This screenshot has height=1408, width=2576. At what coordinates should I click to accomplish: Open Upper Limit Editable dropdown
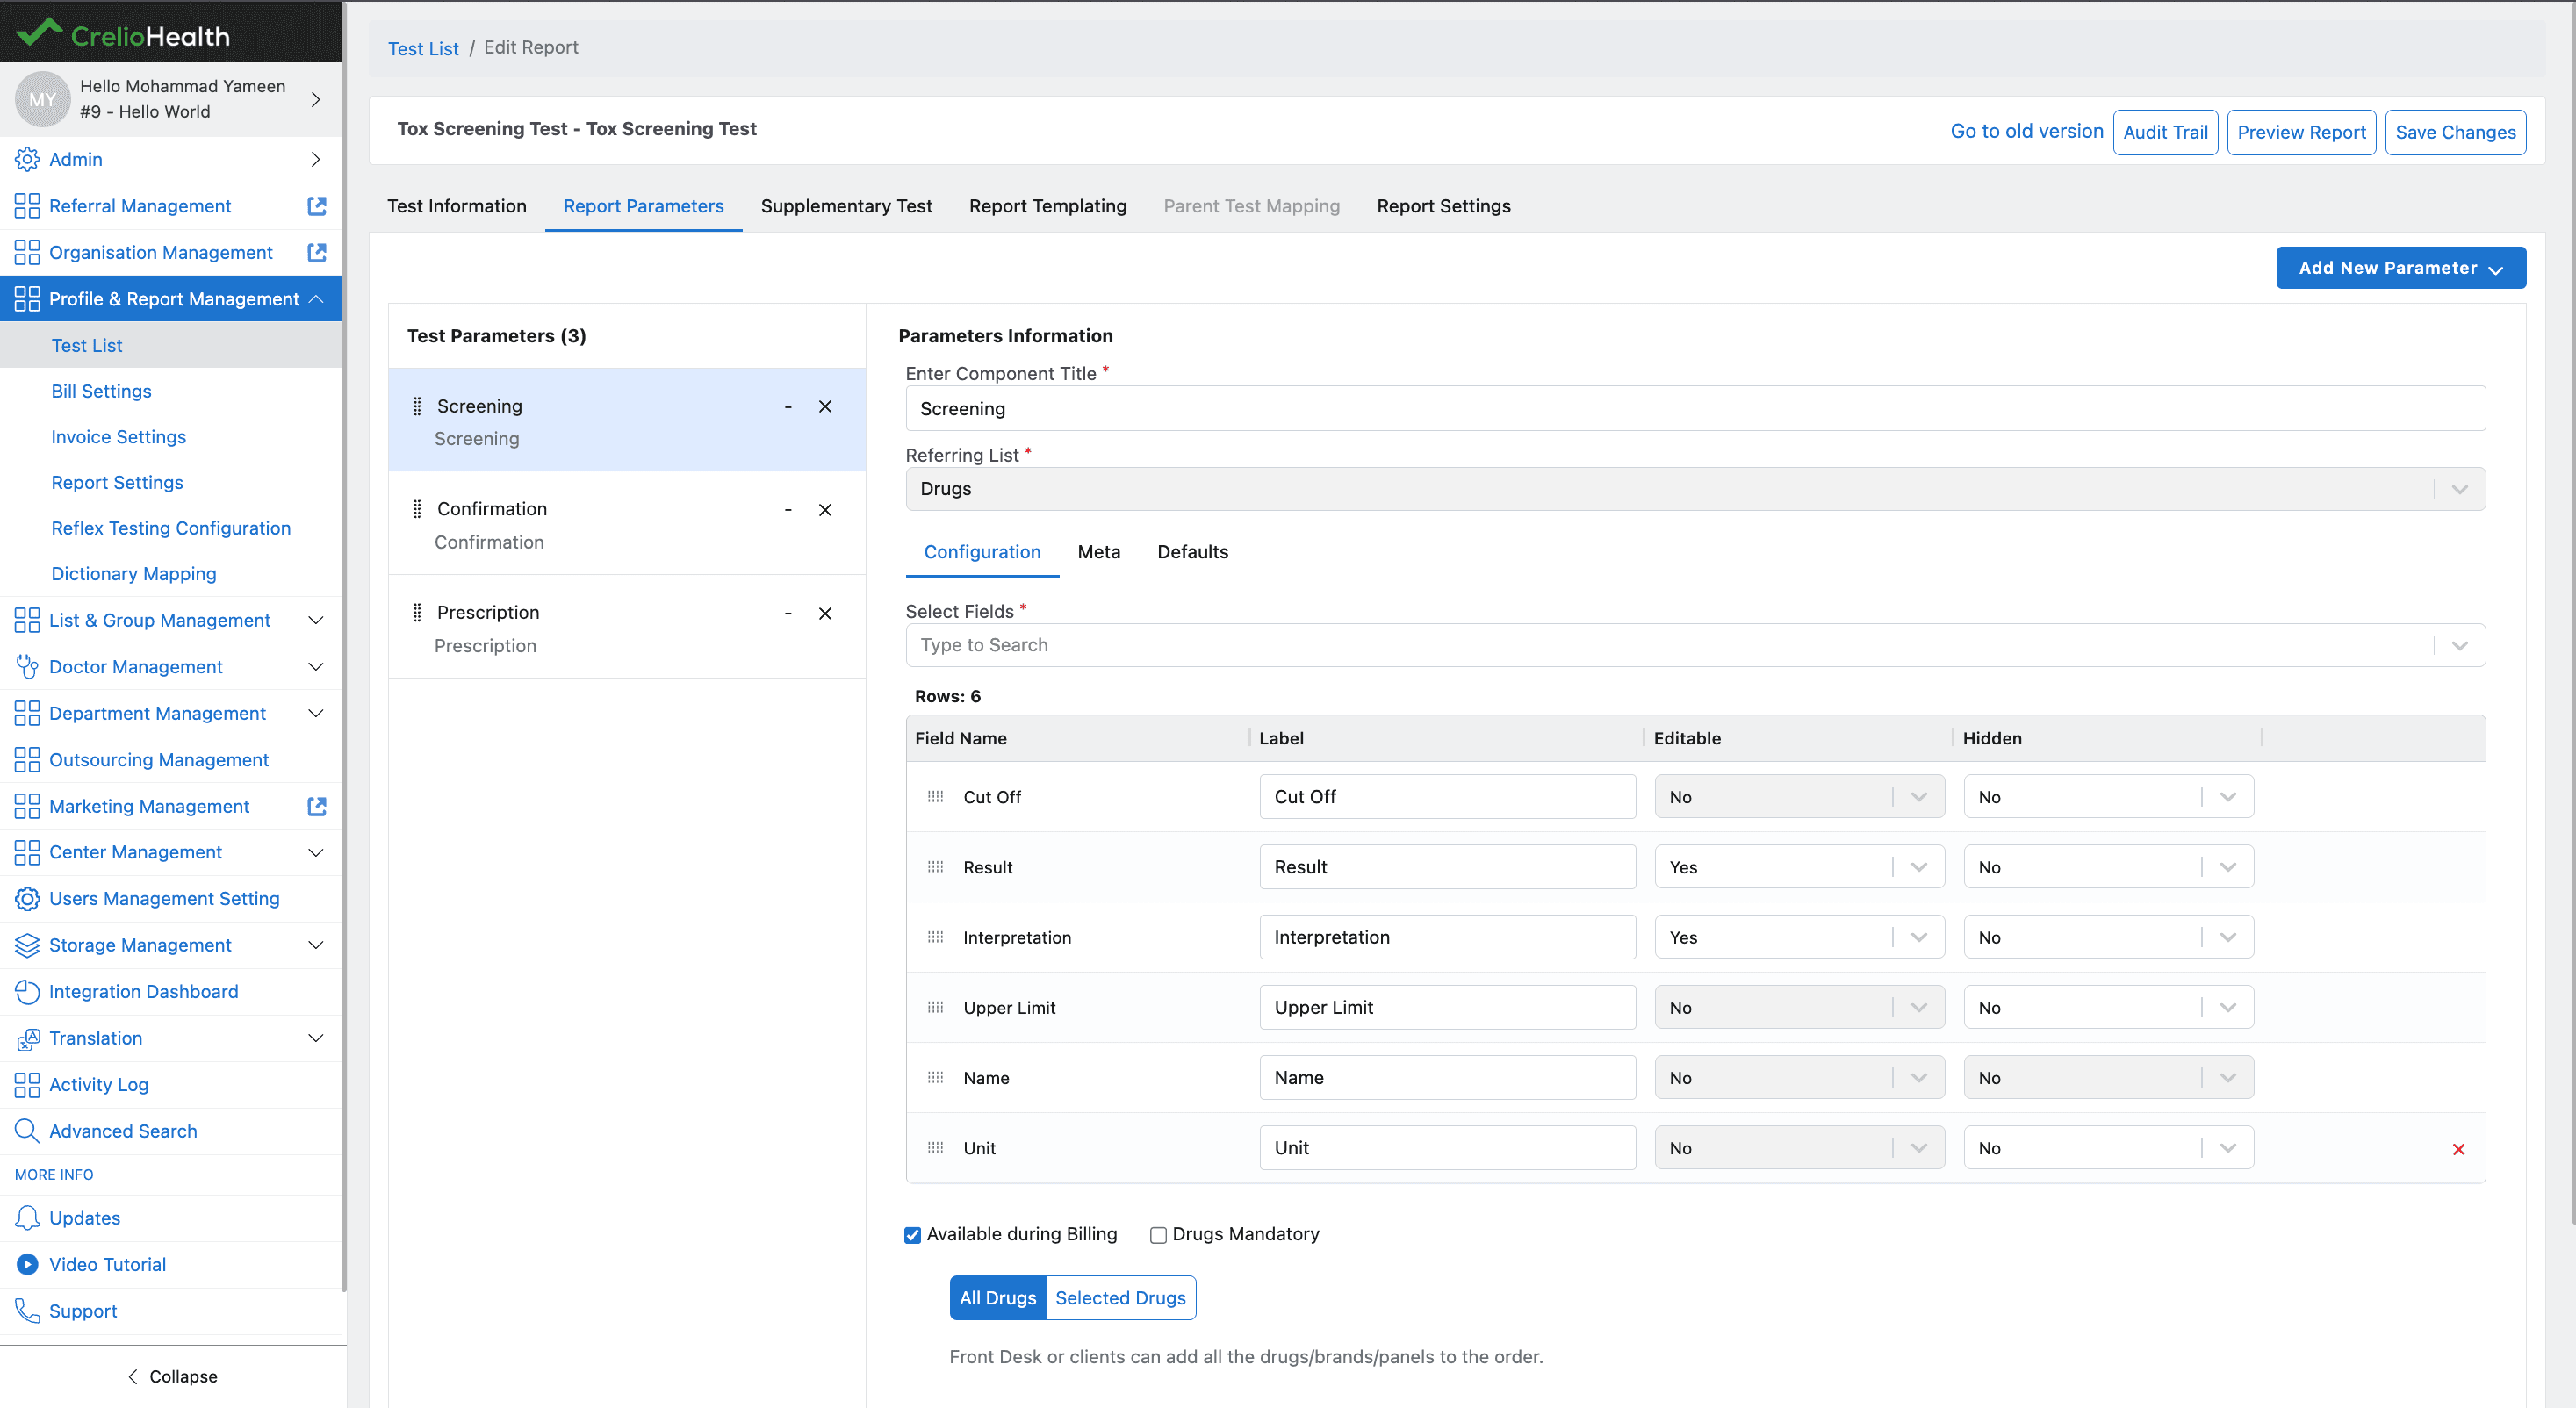[1799, 1007]
